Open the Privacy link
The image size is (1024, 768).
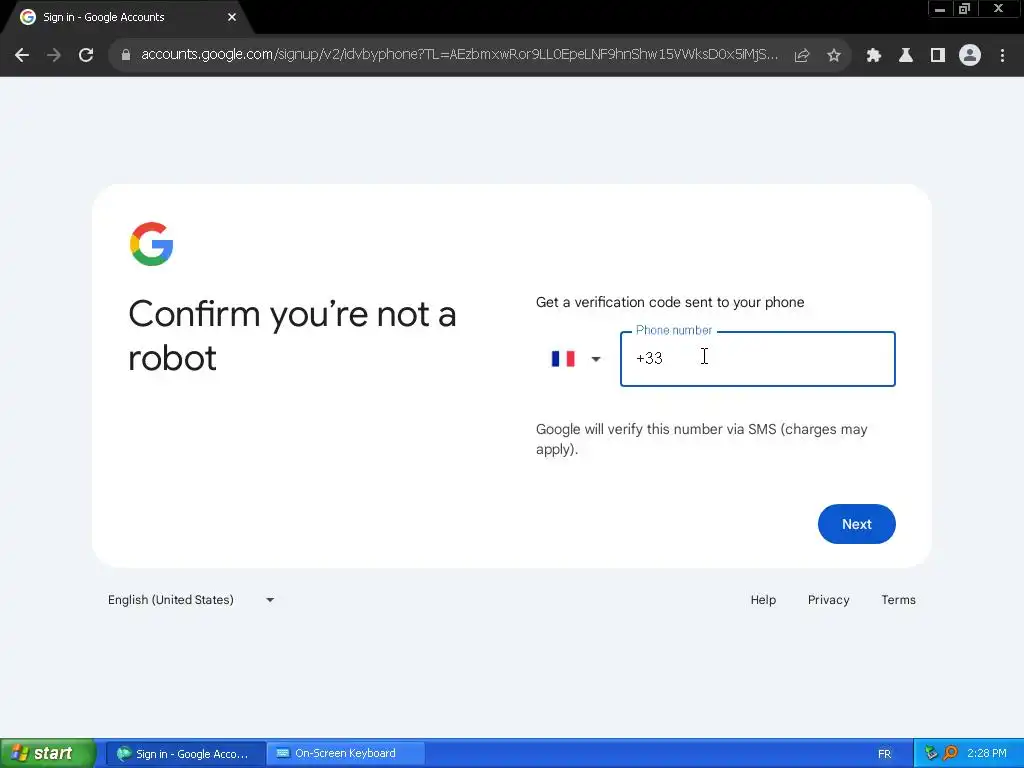[x=828, y=600]
